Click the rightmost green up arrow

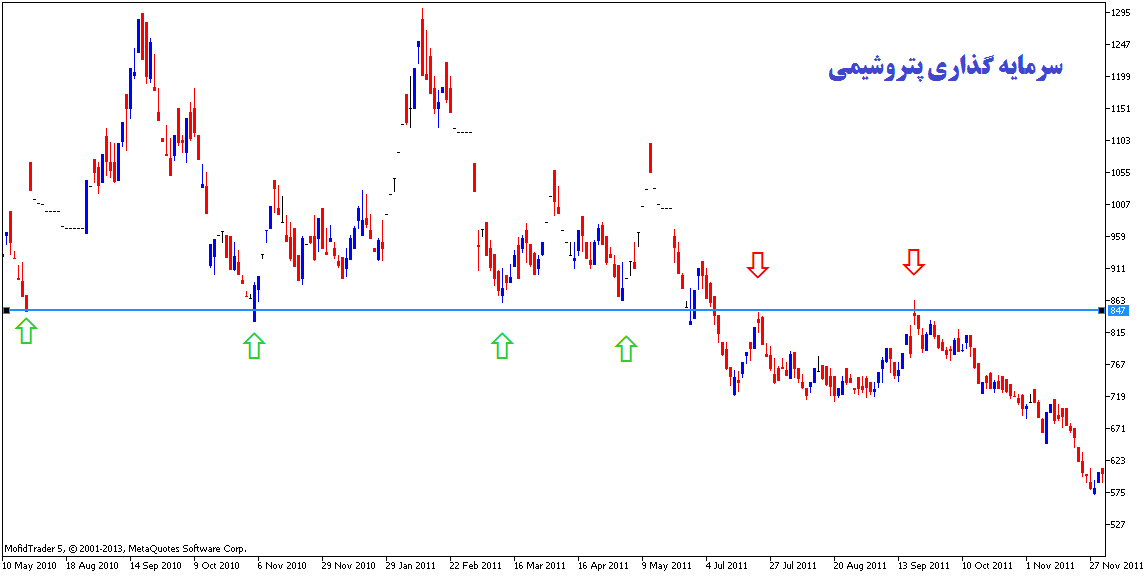pyautogui.click(x=626, y=348)
